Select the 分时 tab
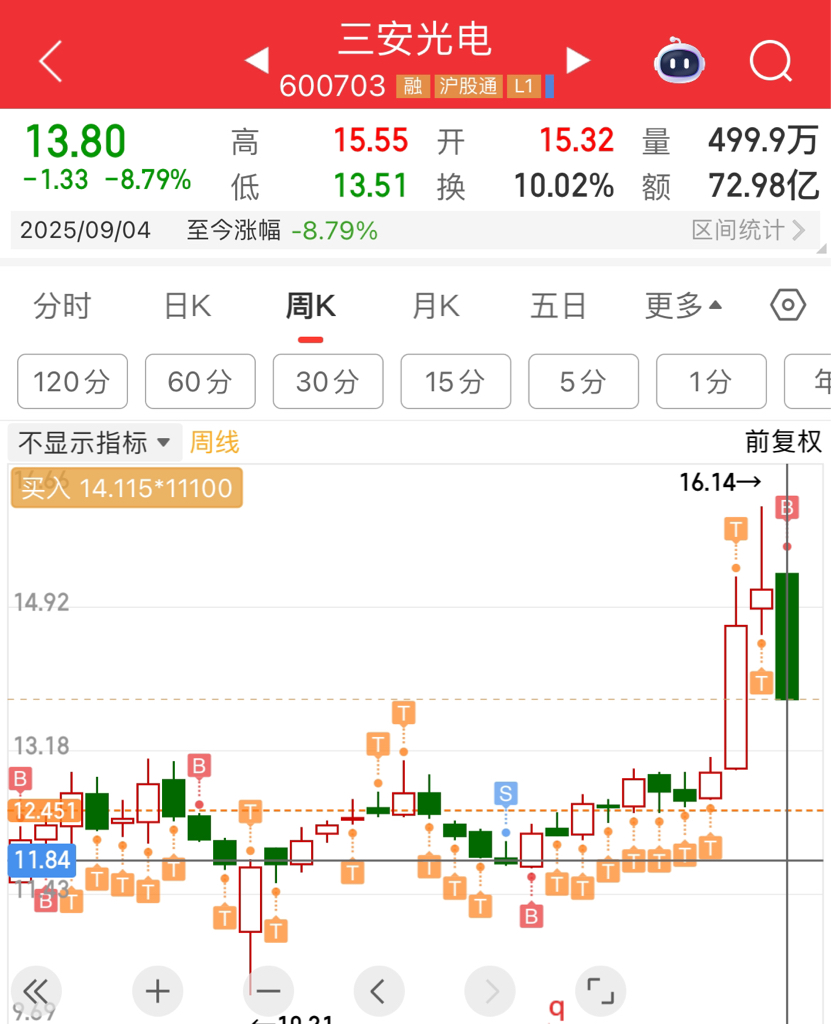This screenshot has height=1024, width=831. pyautogui.click(x=63, y=306)
